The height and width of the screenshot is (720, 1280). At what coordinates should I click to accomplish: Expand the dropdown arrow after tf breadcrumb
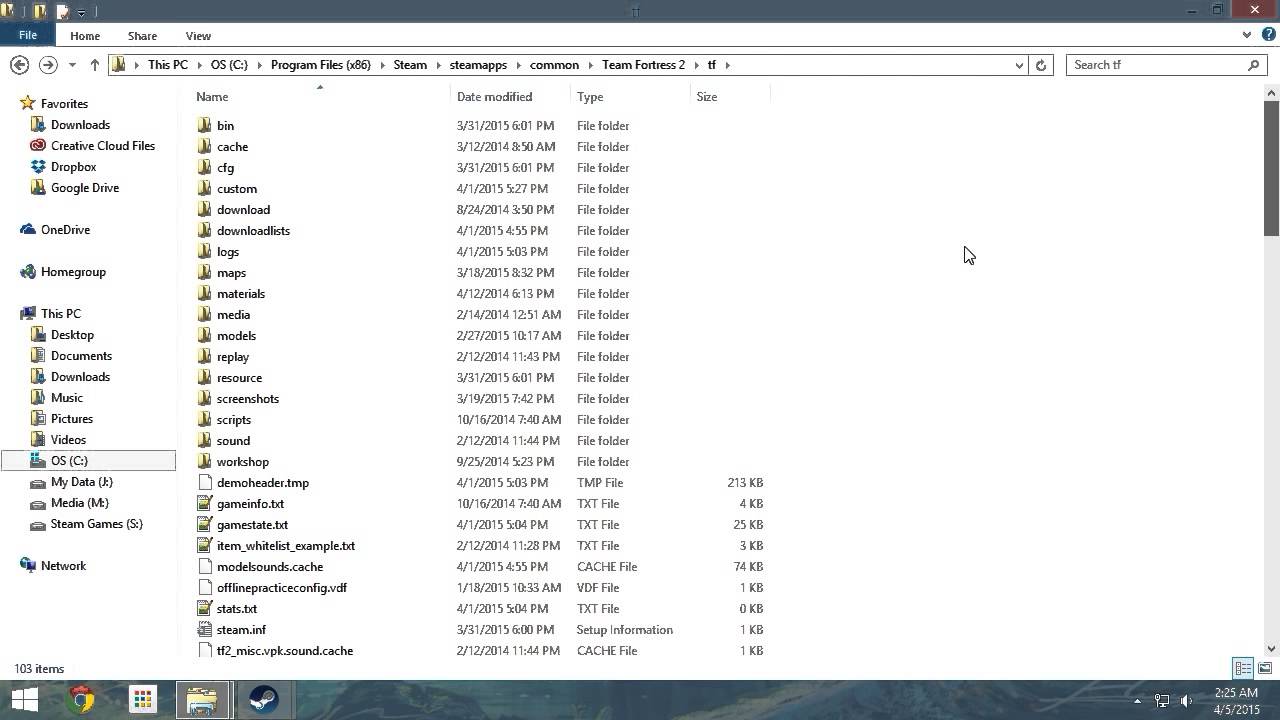pyautogui.click(x=727, y=65)
